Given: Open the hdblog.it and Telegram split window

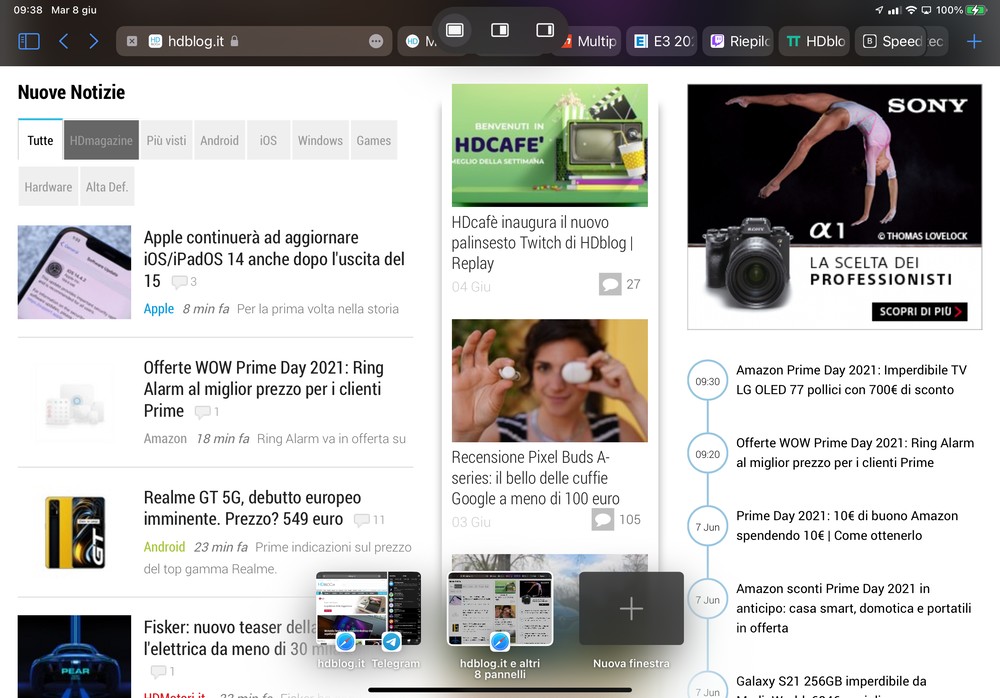Looking at the screenshot, I should [x=369, y=608].
